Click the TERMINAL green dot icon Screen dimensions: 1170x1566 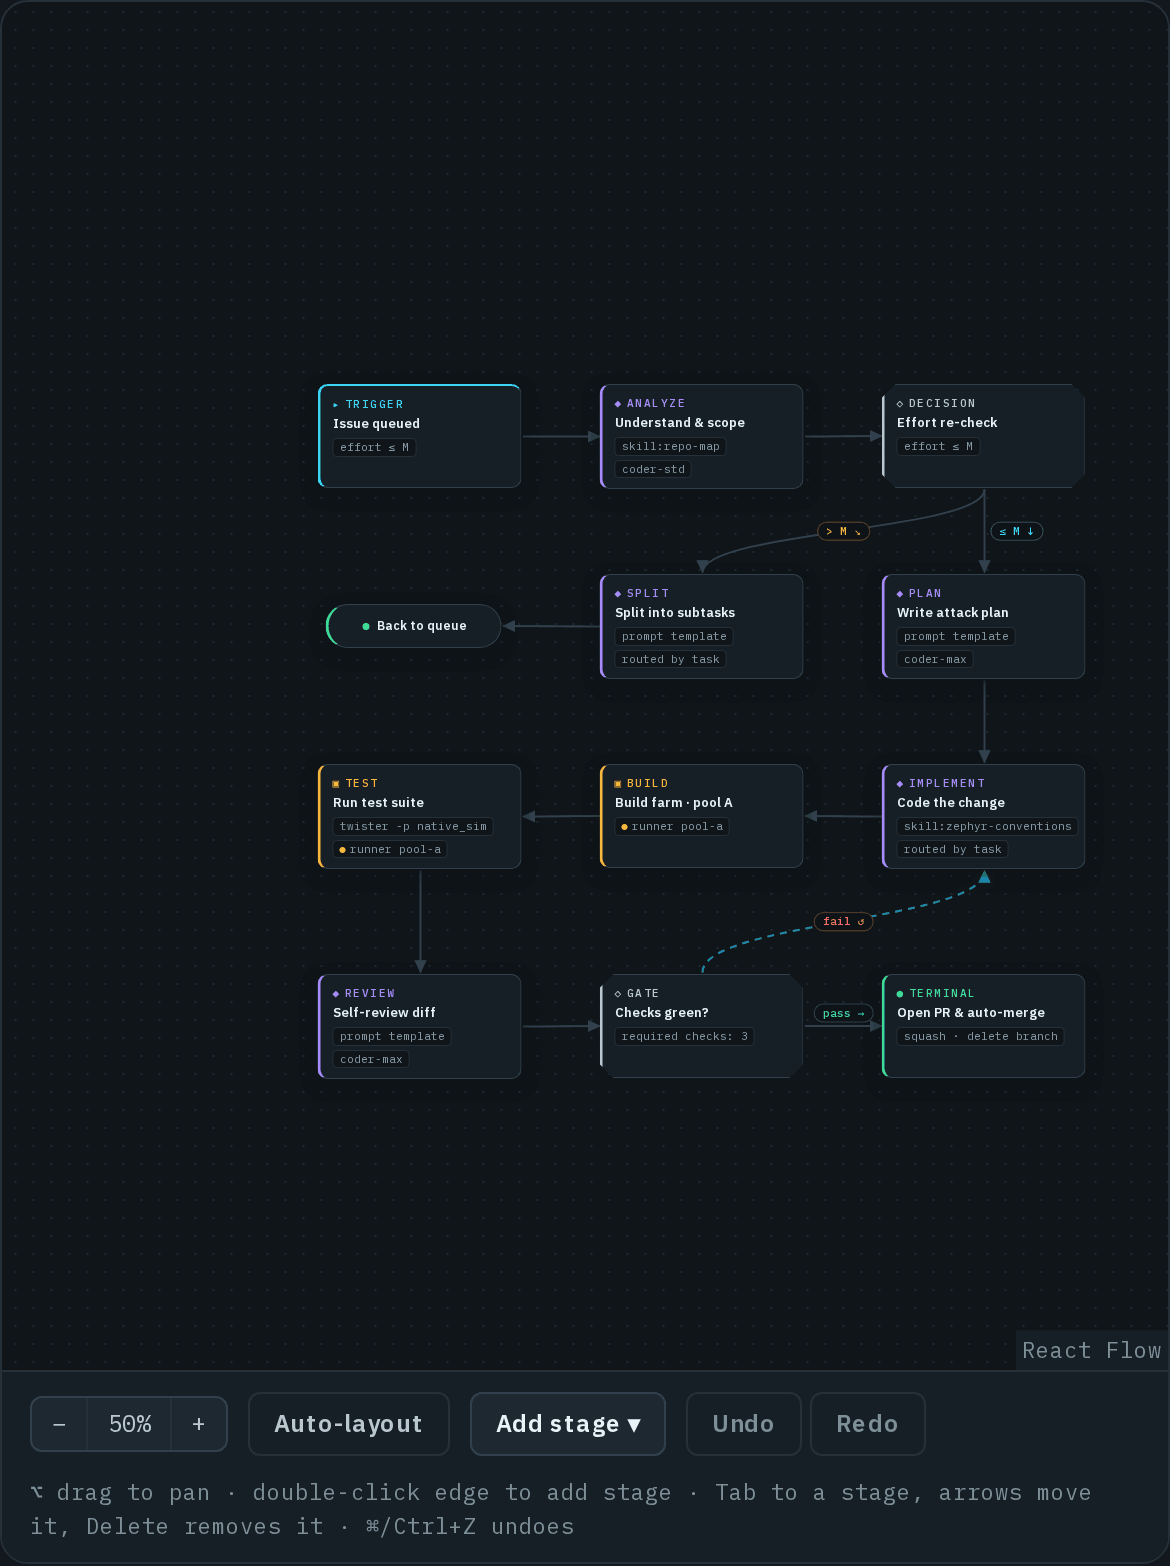click(x=900, y=994)
